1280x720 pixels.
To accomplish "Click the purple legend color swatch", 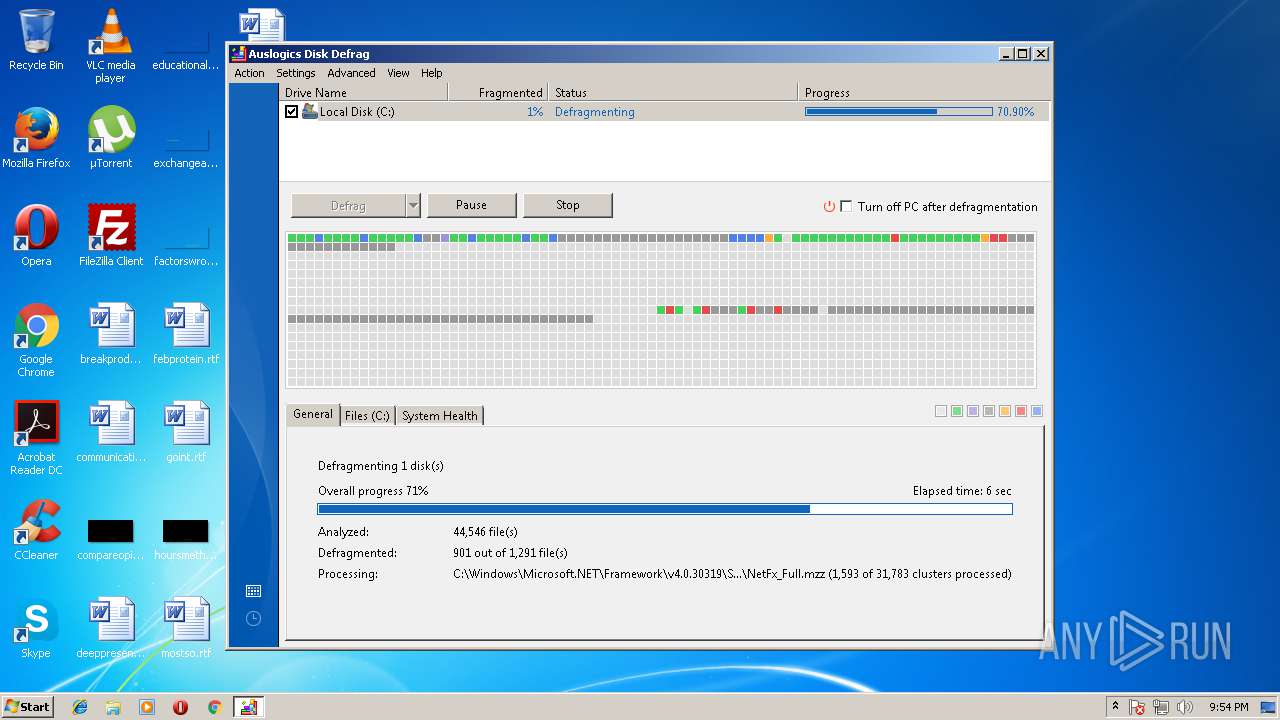I will [x=973, y=411].
